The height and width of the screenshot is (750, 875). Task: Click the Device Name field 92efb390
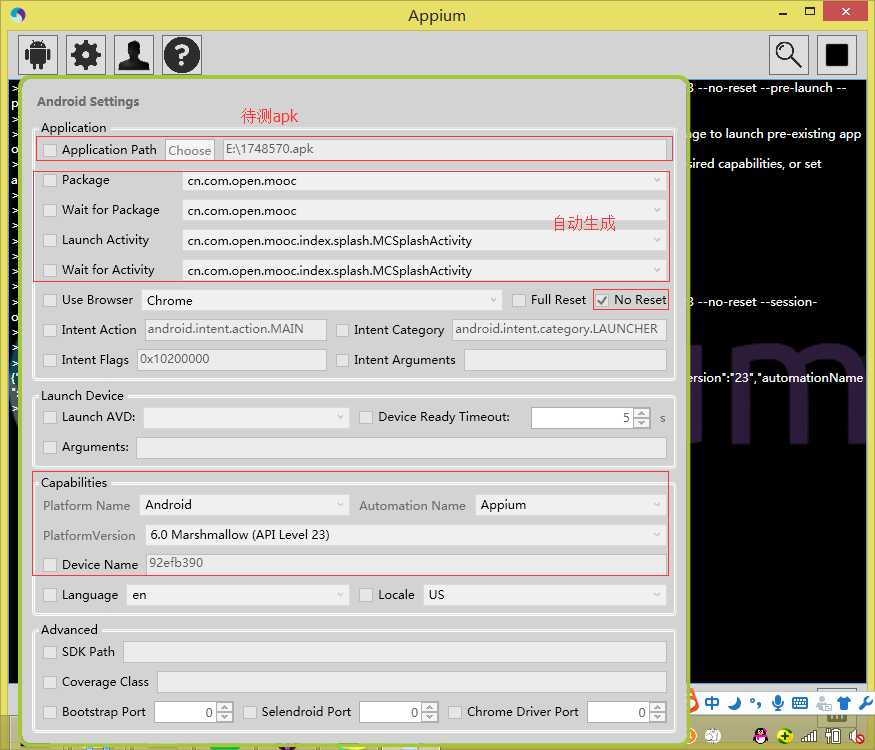[406, 563]
